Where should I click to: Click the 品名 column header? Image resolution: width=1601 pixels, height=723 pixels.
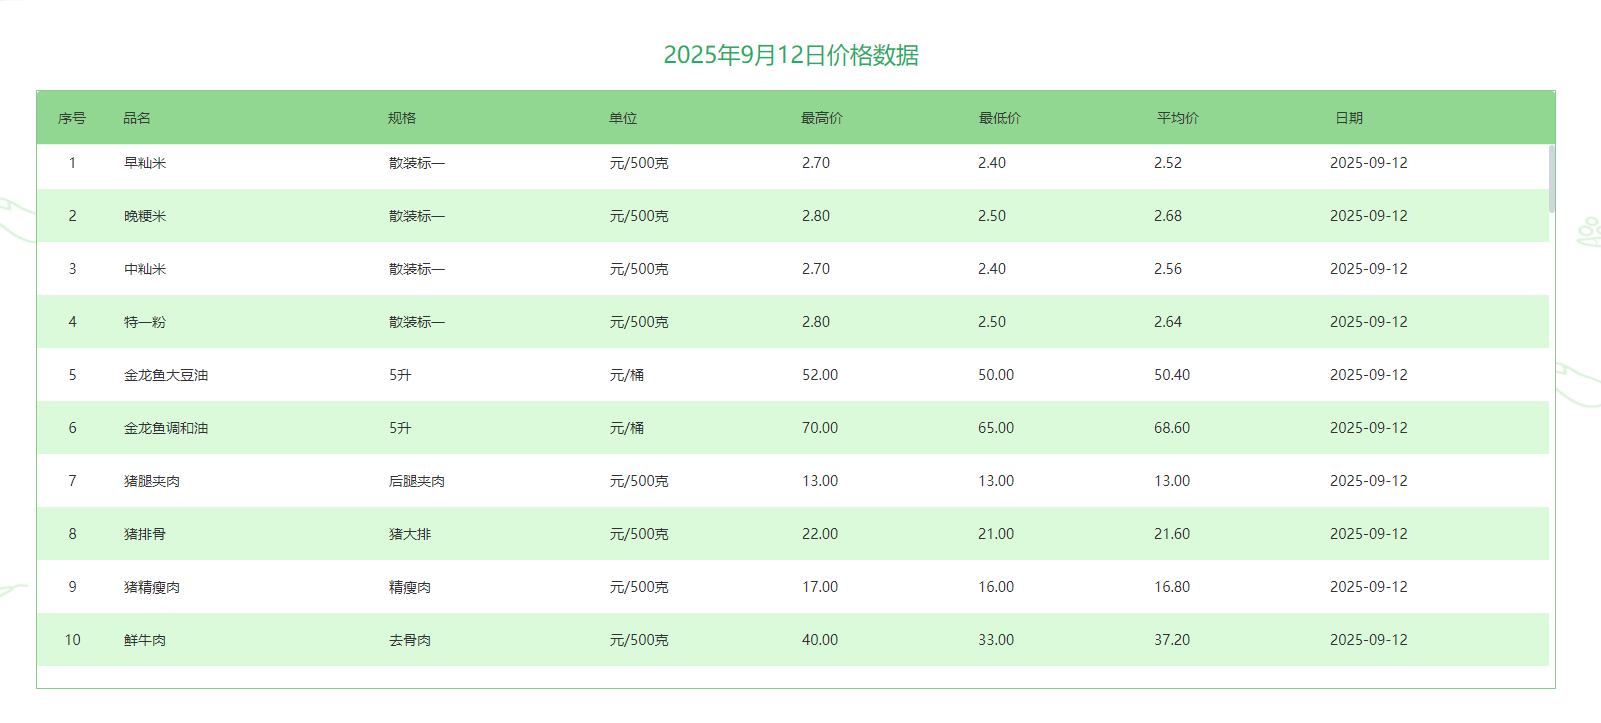[137, 118]
